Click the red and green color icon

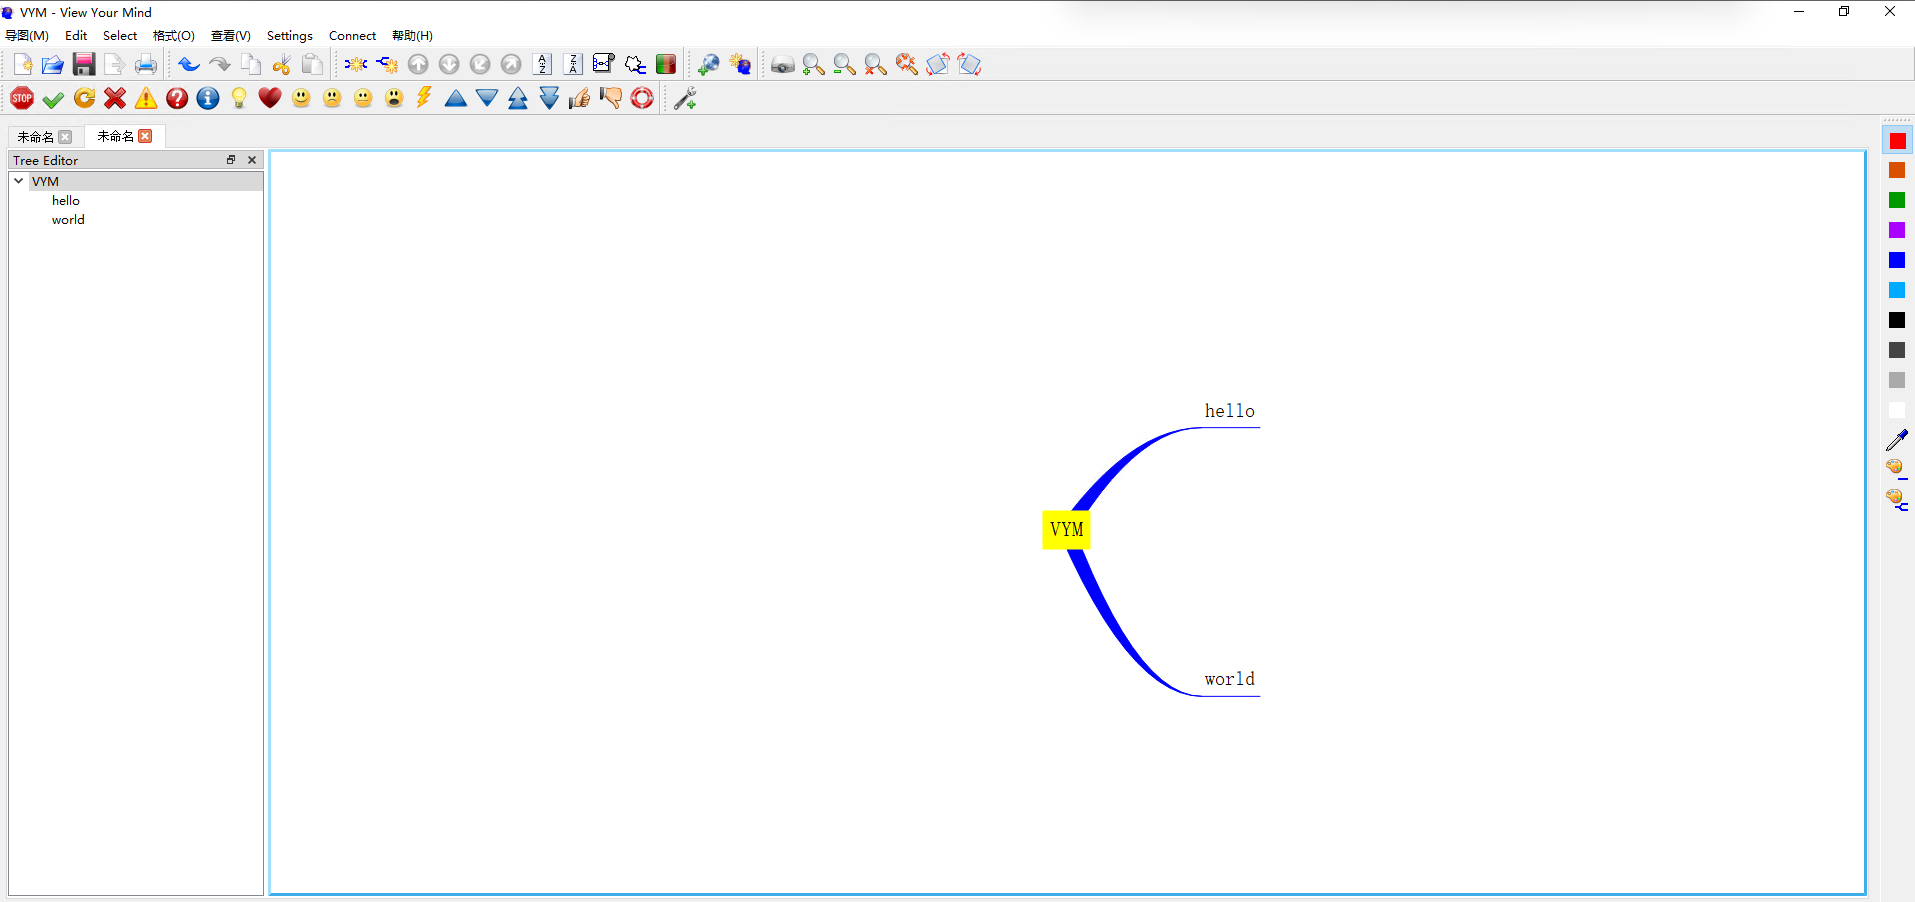pyautogui.click(x=666, y=65)
